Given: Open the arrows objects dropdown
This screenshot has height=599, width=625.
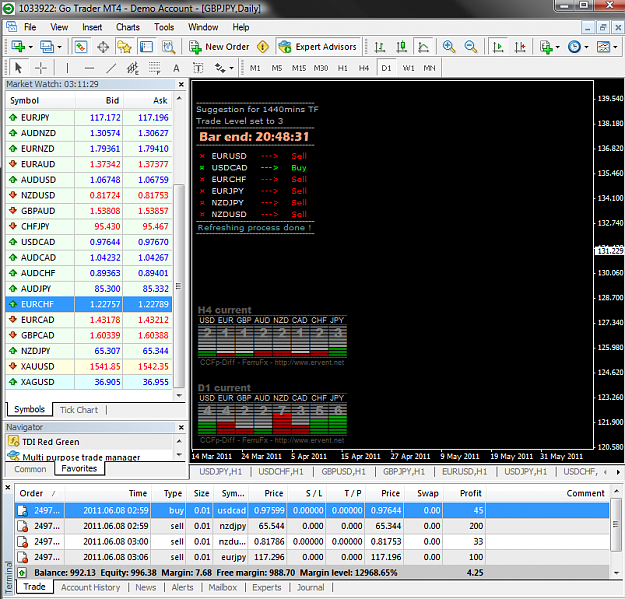Looking at the screenshot, I should (x=224, y=68).
